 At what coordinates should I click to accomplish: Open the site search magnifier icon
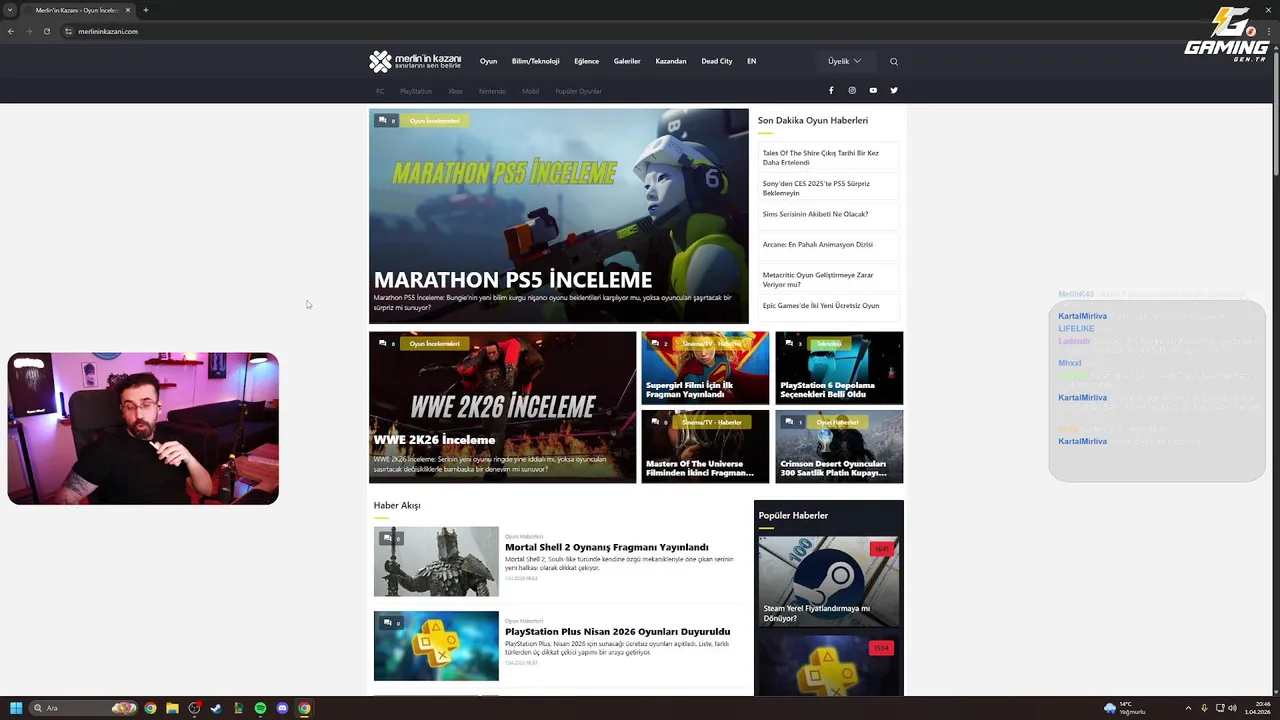tap(894, 61)
